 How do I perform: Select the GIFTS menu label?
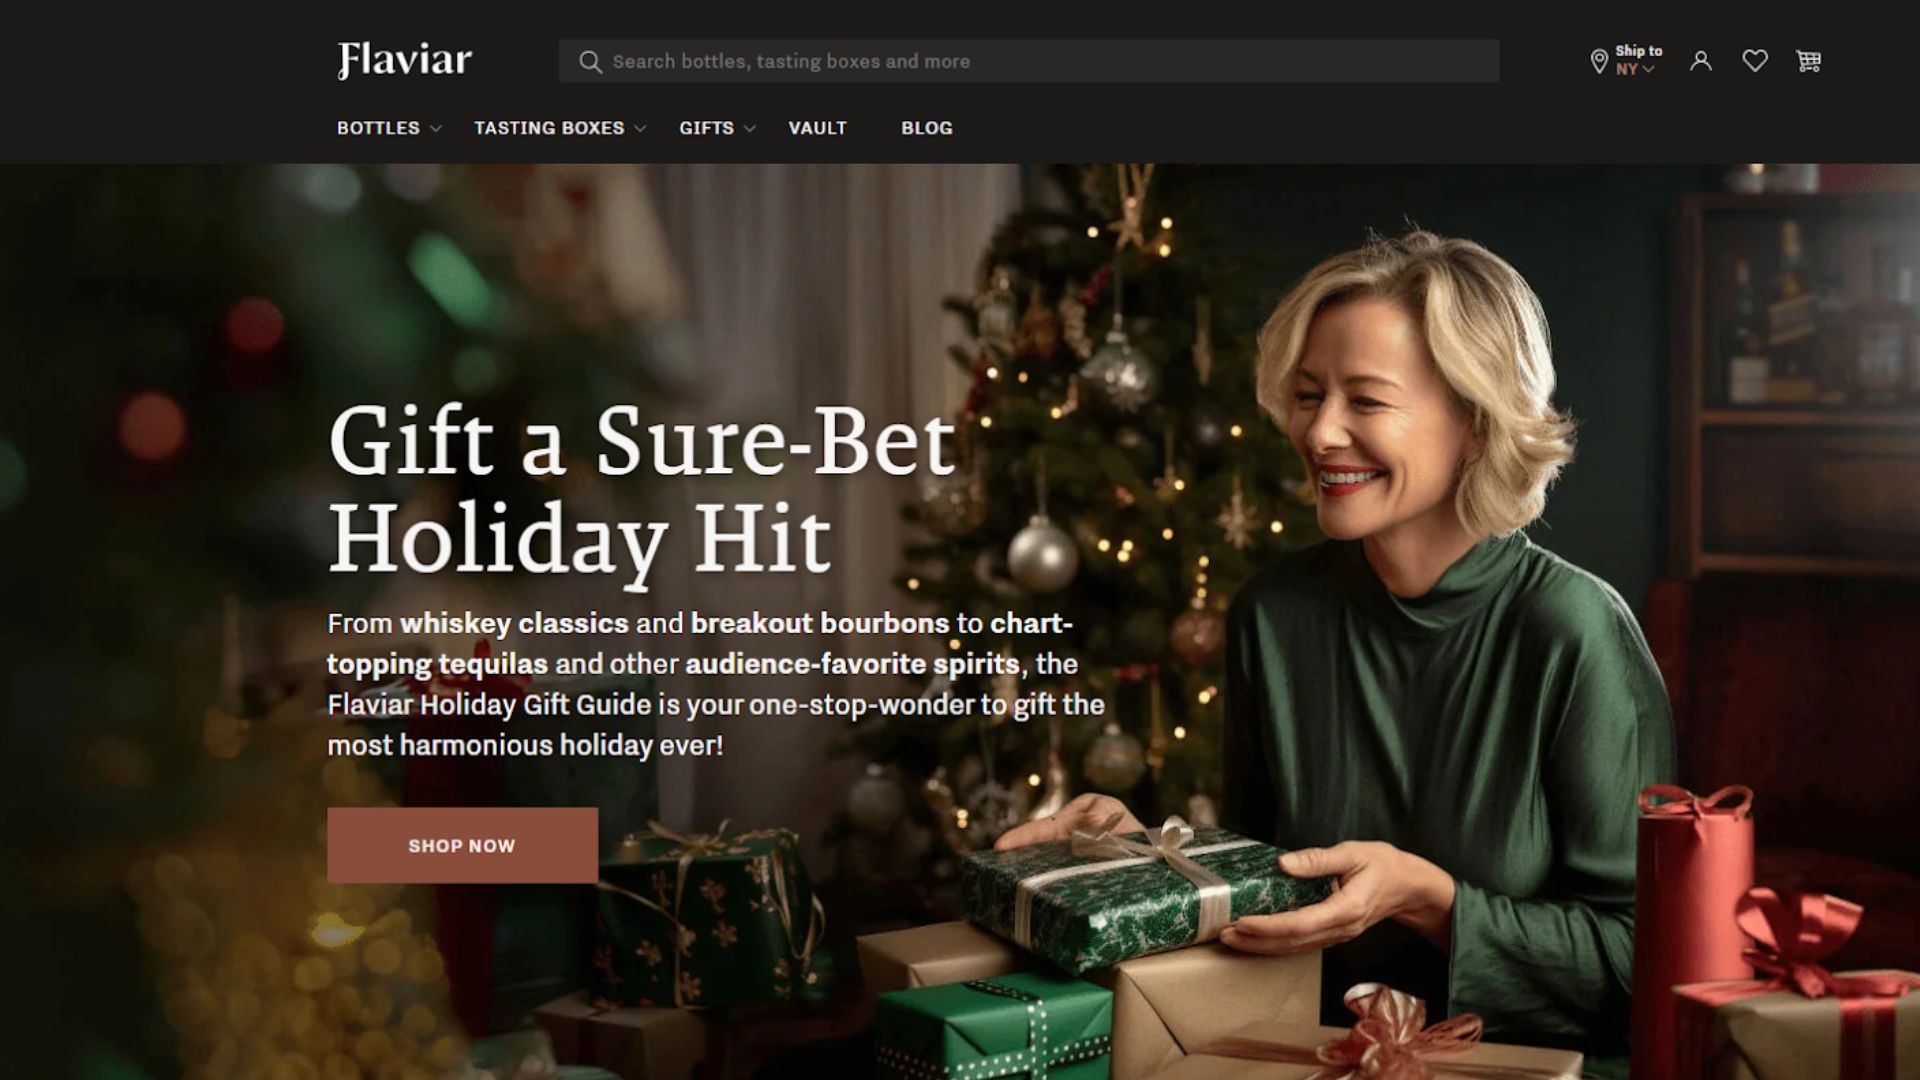click(706, 128)
